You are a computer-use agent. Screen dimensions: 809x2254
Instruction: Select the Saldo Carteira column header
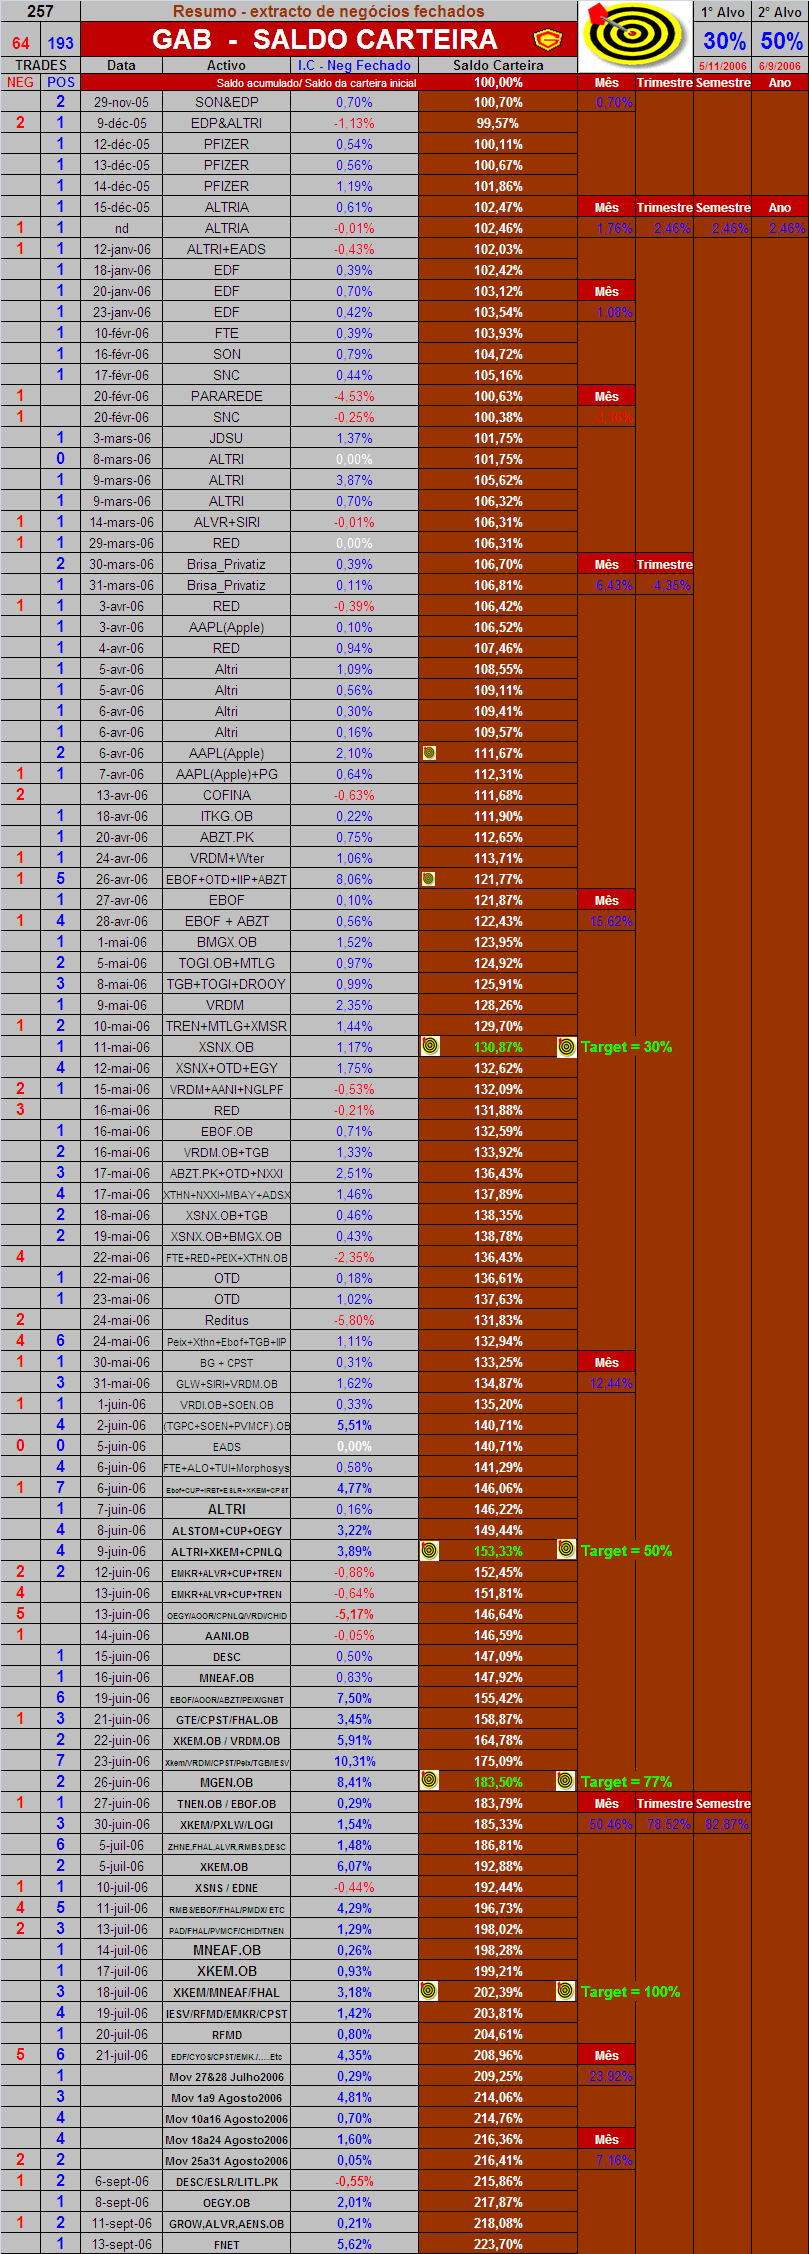[x=498, y=65]
